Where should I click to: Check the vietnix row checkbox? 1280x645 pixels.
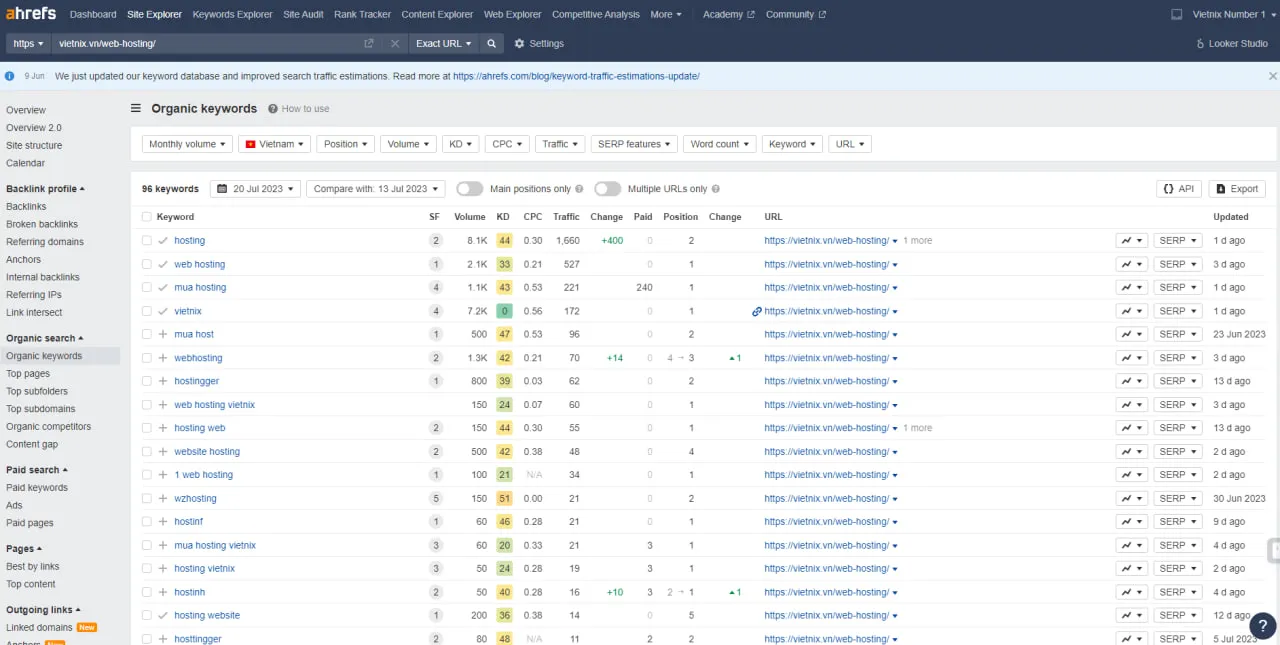tap(147, 311)
